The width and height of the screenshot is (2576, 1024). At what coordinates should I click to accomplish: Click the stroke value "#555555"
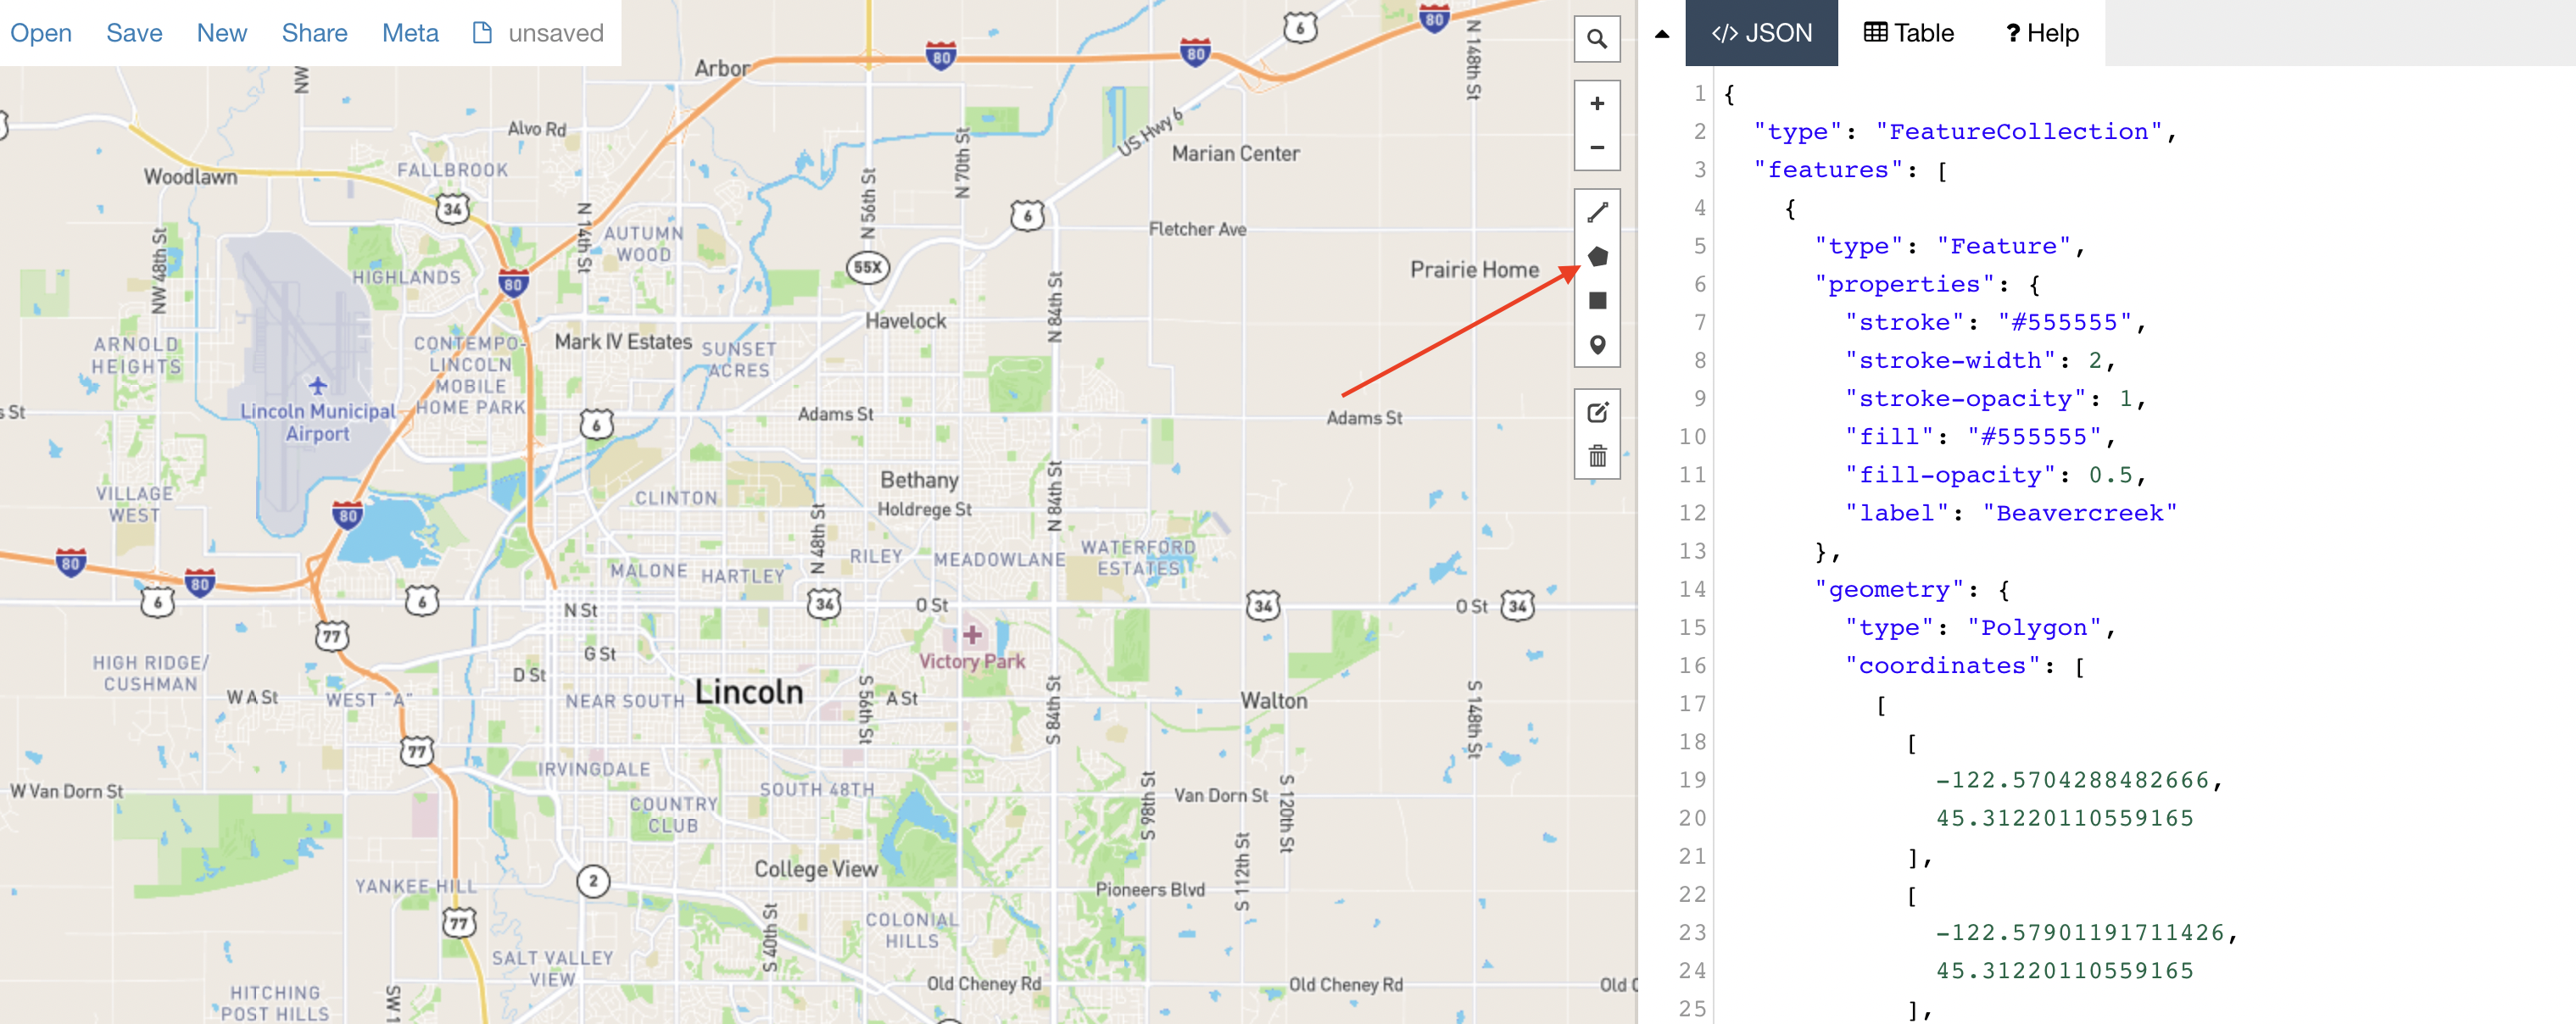pyautogui.click(x=2065, y=322)
